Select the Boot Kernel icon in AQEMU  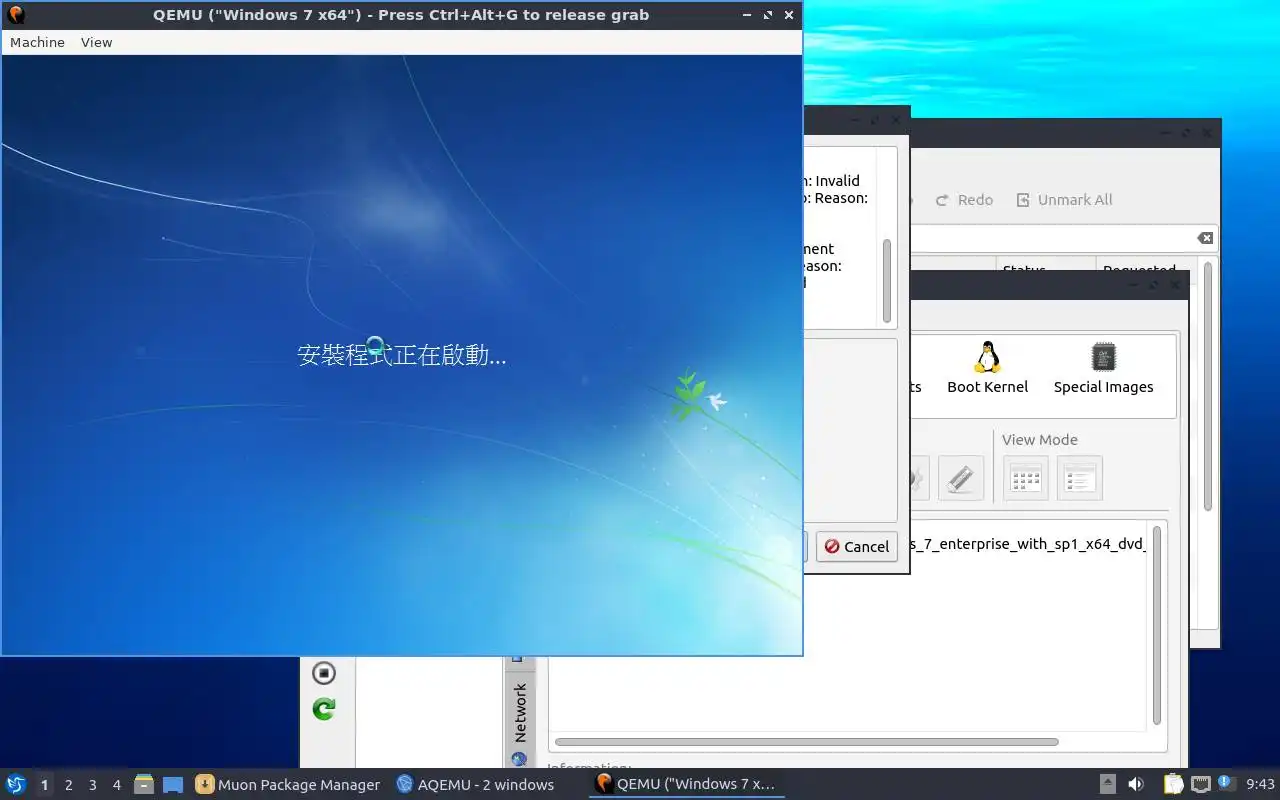click(x=987, y=368)
